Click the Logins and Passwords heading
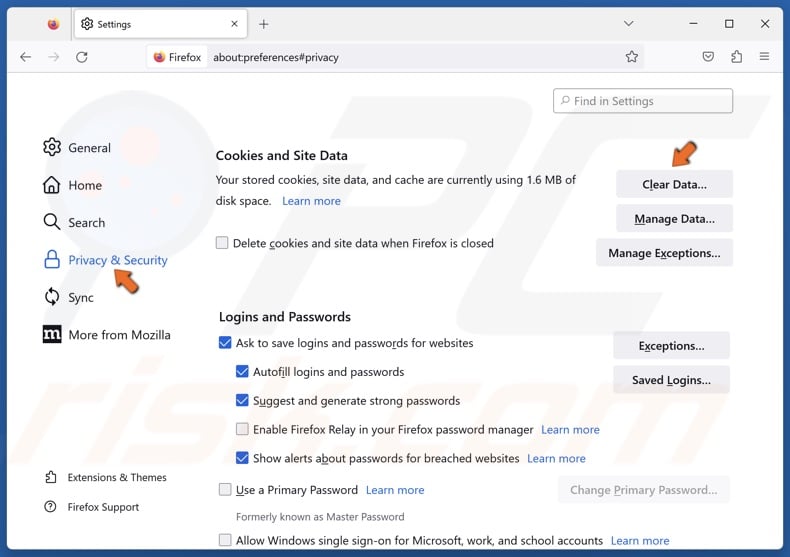790x557 pixels. click(x=285, y=317)
